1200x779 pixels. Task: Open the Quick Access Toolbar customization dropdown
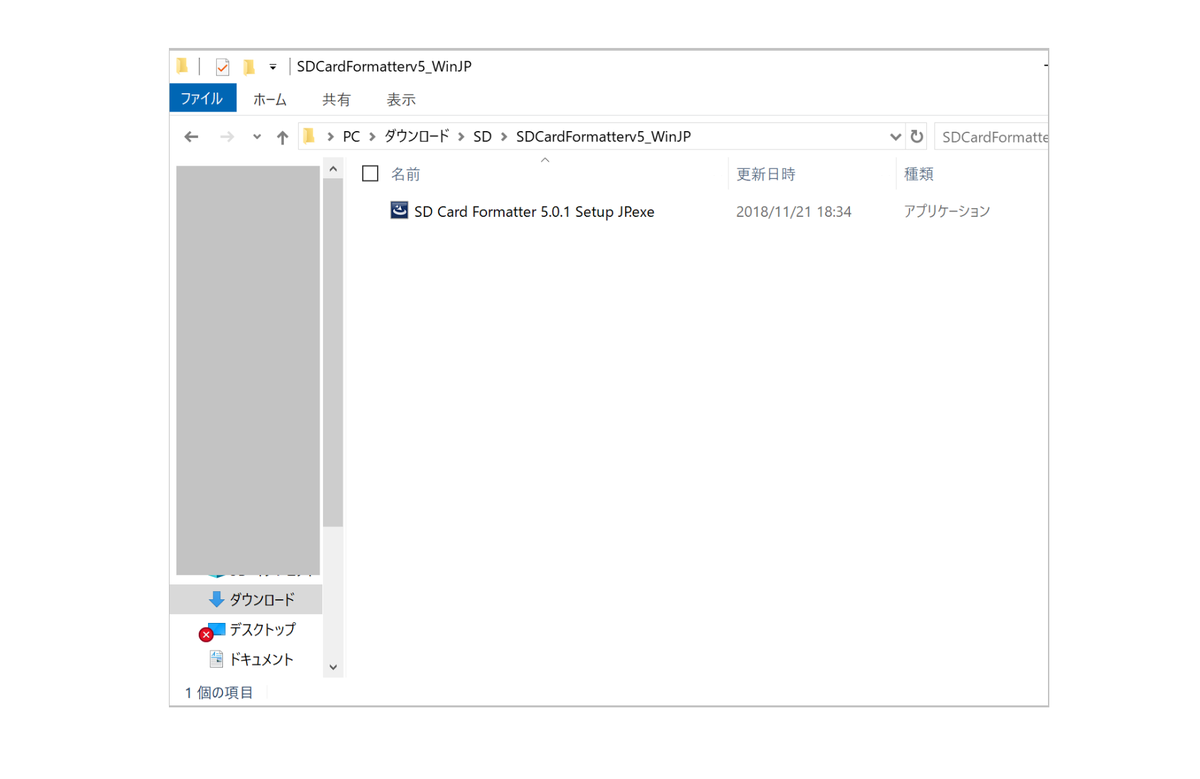273,66
